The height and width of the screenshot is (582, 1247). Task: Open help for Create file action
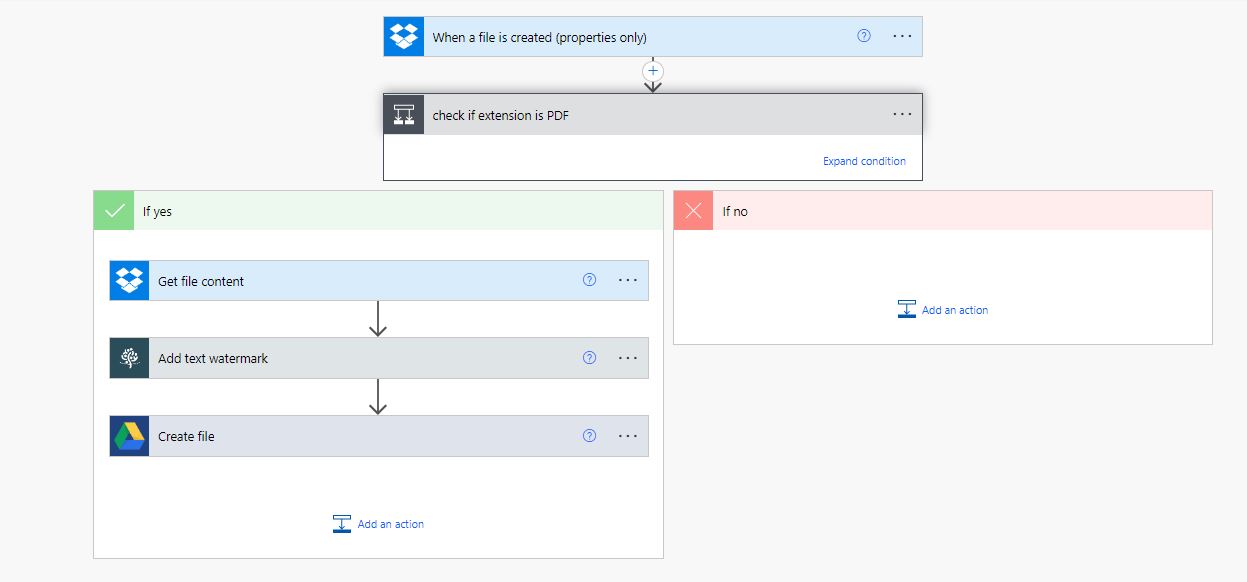click(589, 436)
